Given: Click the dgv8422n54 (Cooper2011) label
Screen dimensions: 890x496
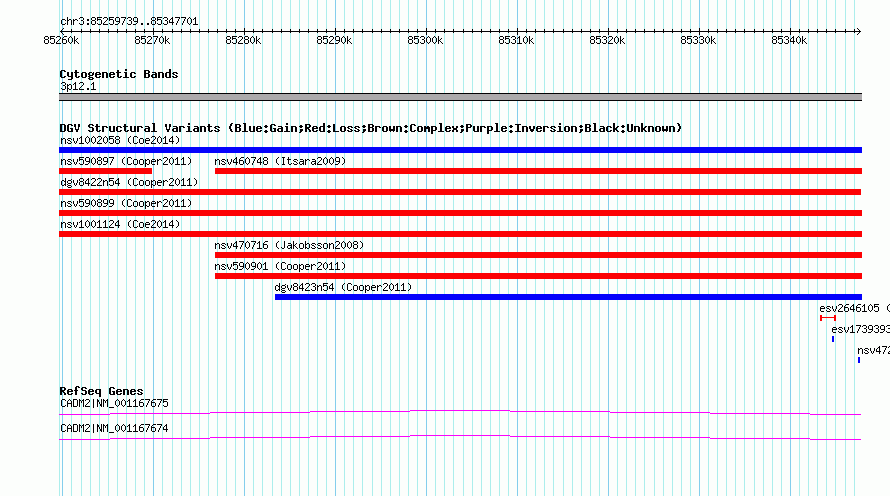Looking at the screenshot, I should point(129,182).
